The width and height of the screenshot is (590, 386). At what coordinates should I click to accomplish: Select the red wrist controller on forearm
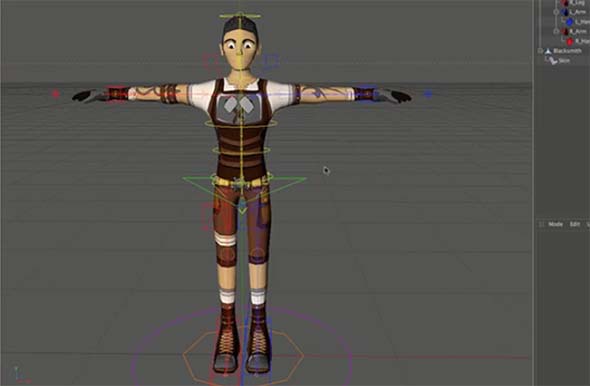click(118, 94)
